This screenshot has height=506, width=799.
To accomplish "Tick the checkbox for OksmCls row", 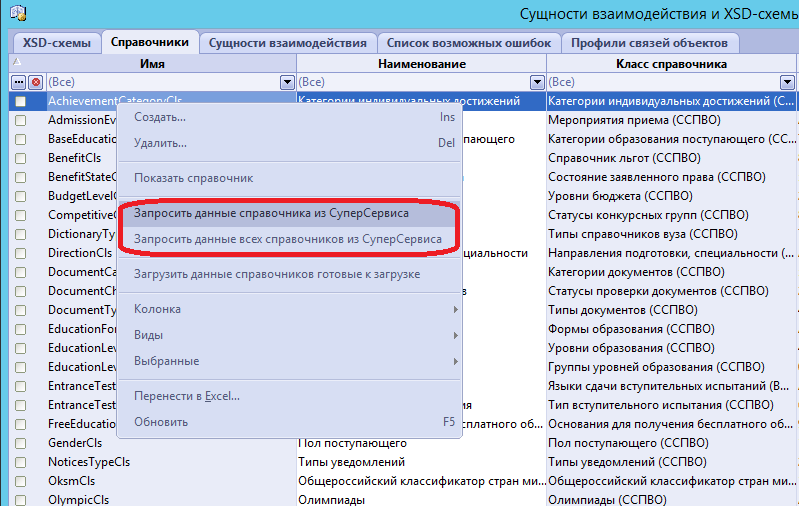I will click(x=20, y=482).
